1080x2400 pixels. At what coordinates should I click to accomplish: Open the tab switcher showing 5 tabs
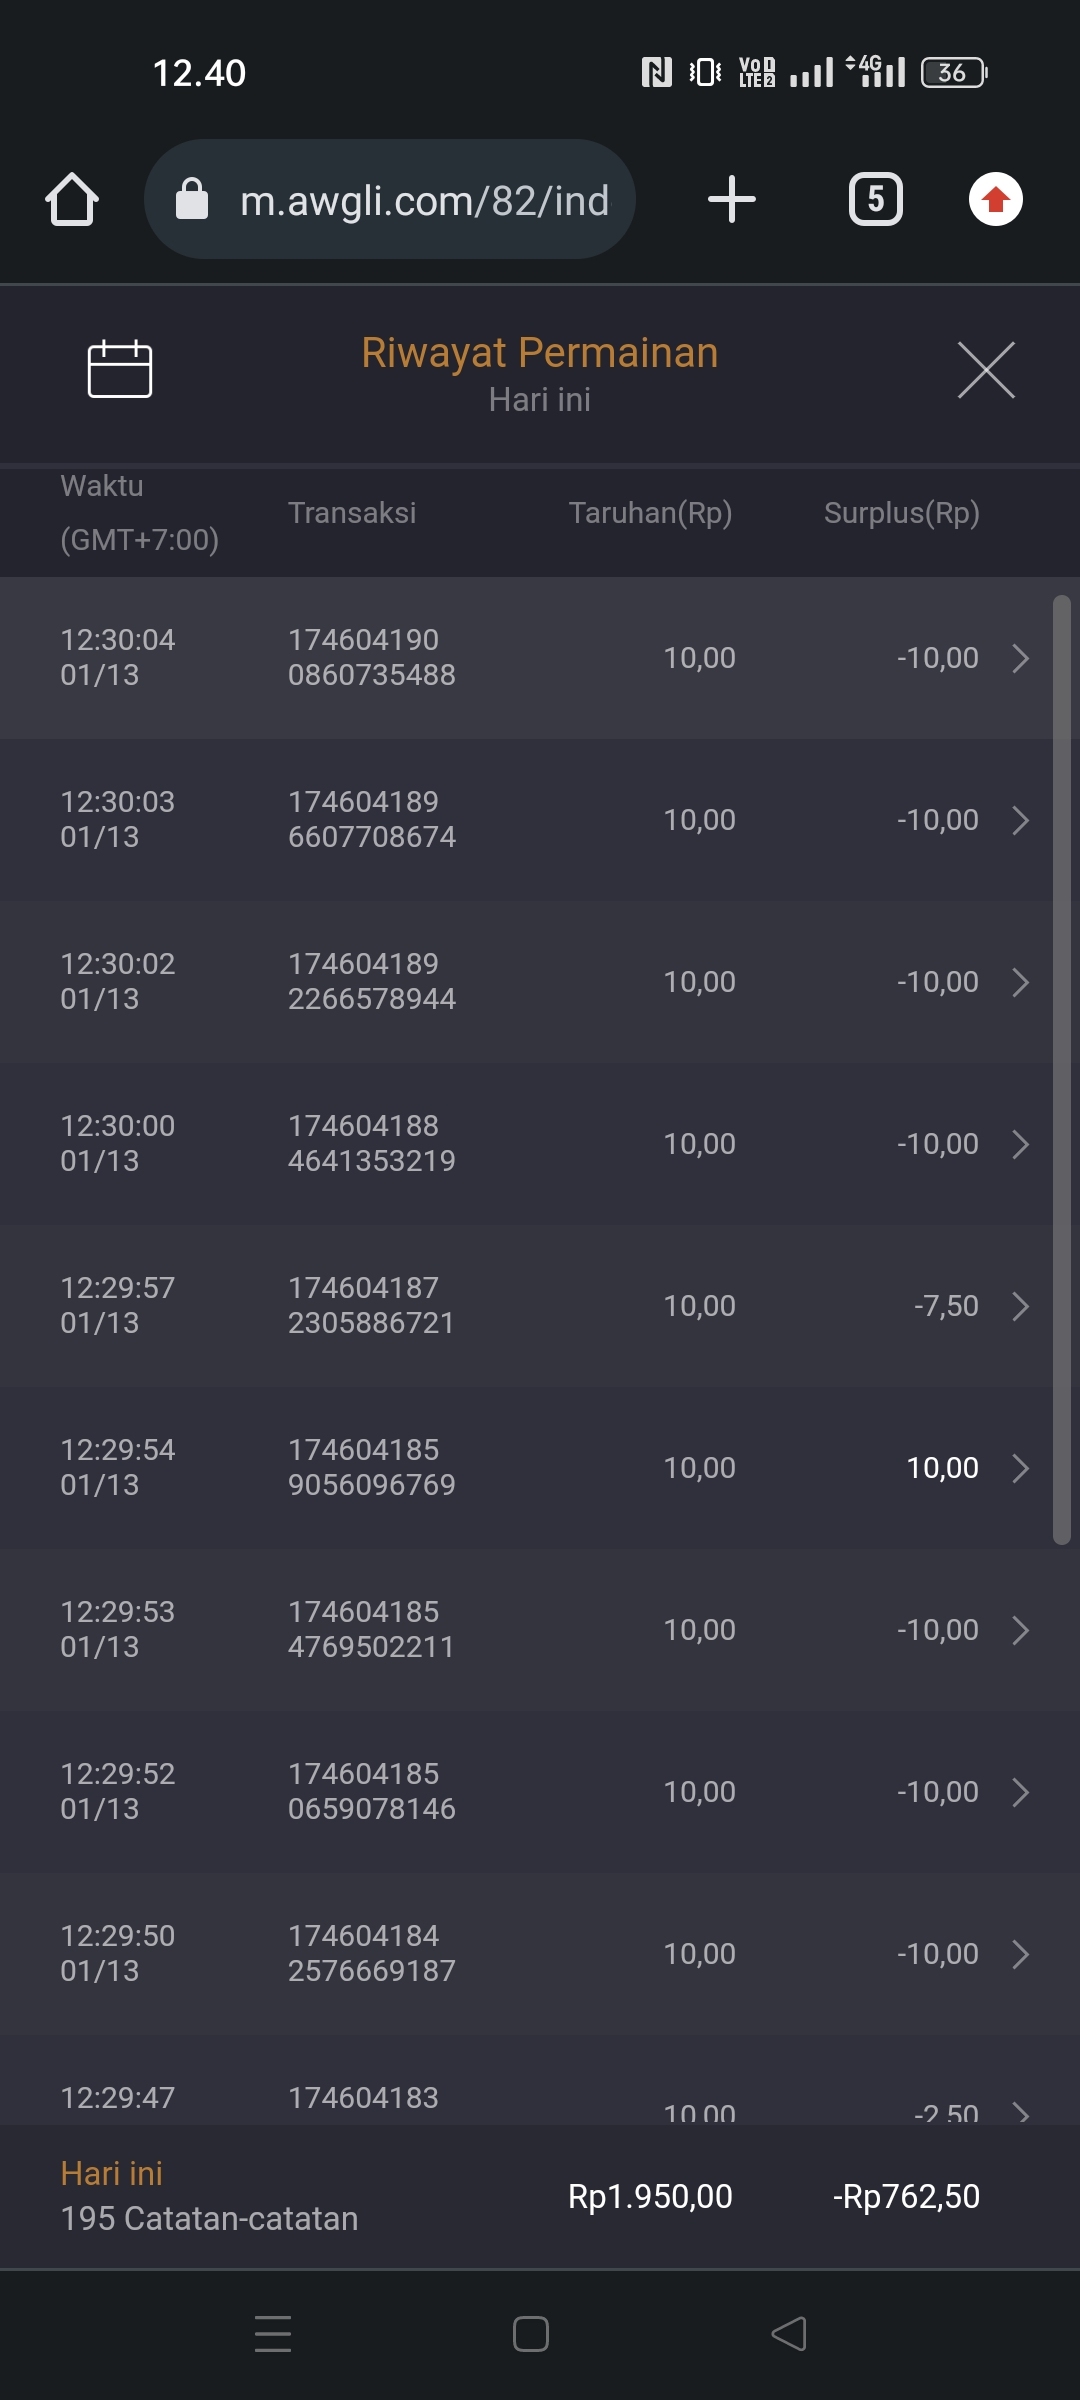click(875, 199)
